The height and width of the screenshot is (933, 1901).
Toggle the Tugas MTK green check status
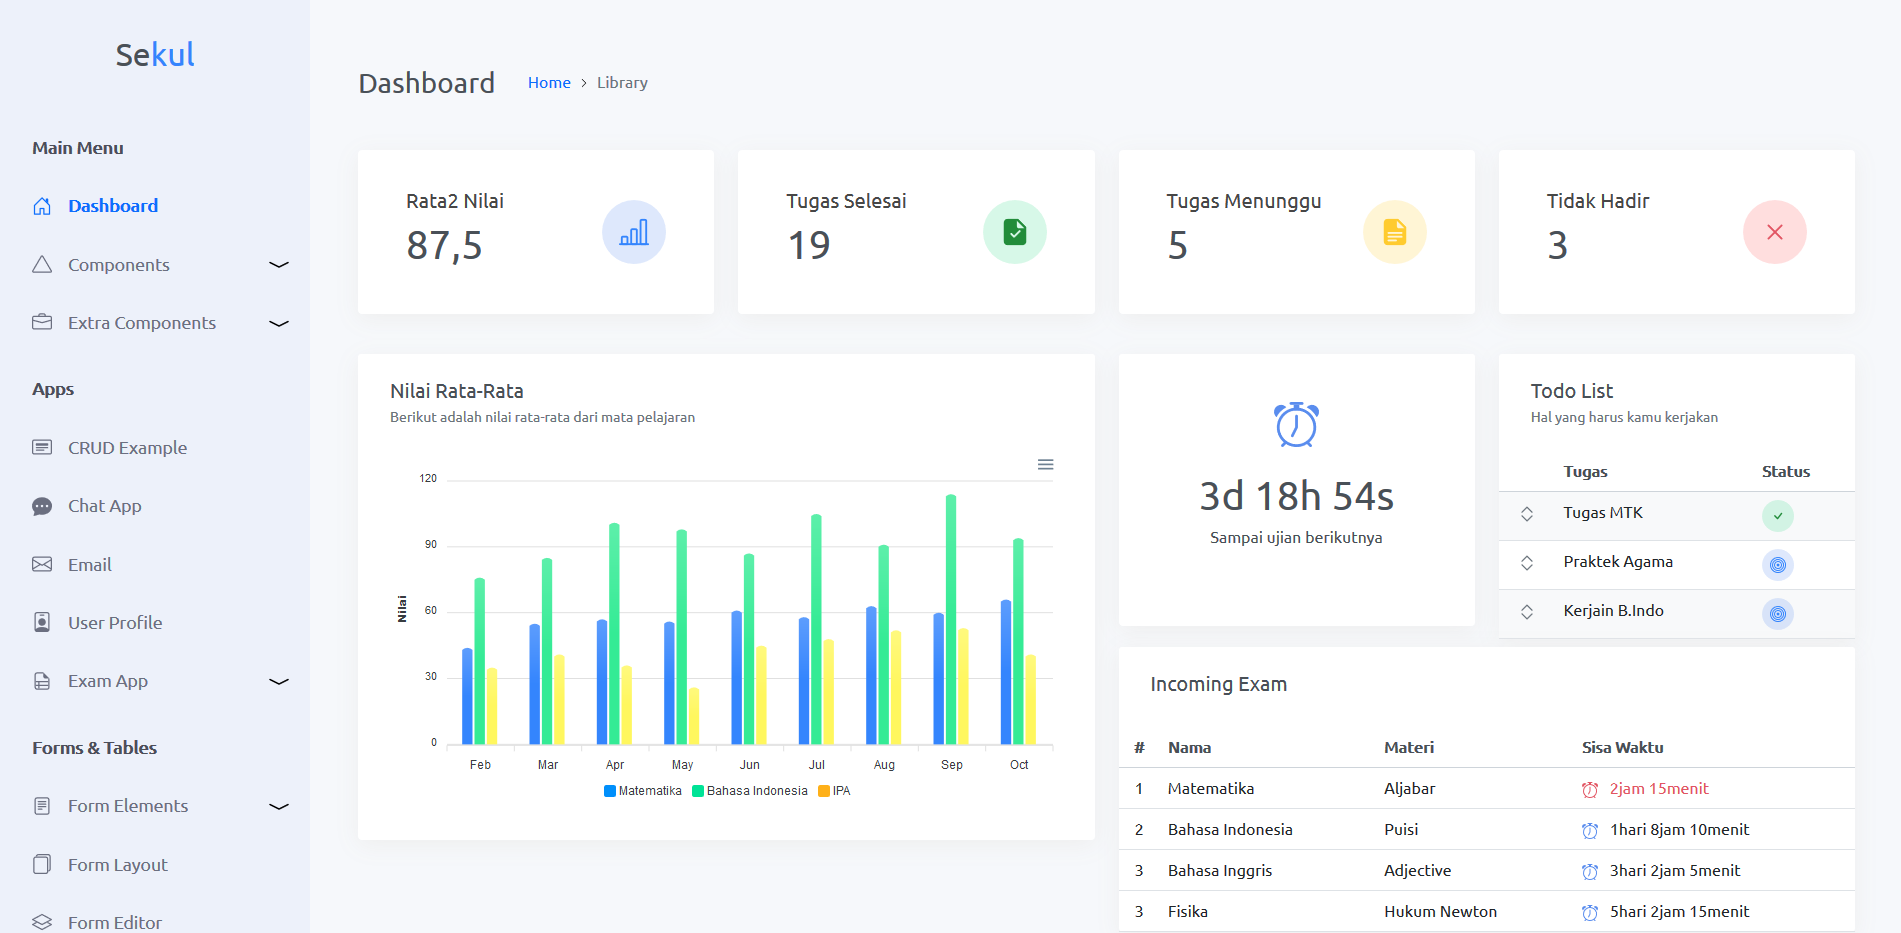(x=1778, y=516)
